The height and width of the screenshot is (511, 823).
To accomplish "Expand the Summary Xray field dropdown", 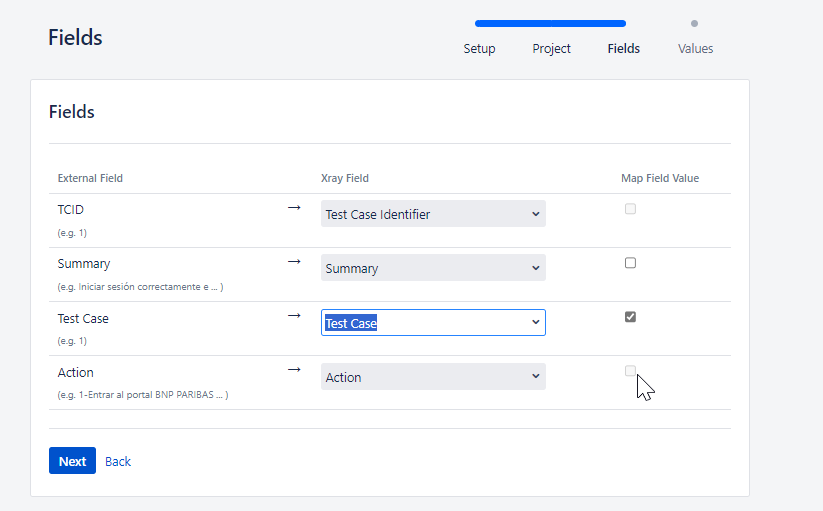I will (433, 268).
